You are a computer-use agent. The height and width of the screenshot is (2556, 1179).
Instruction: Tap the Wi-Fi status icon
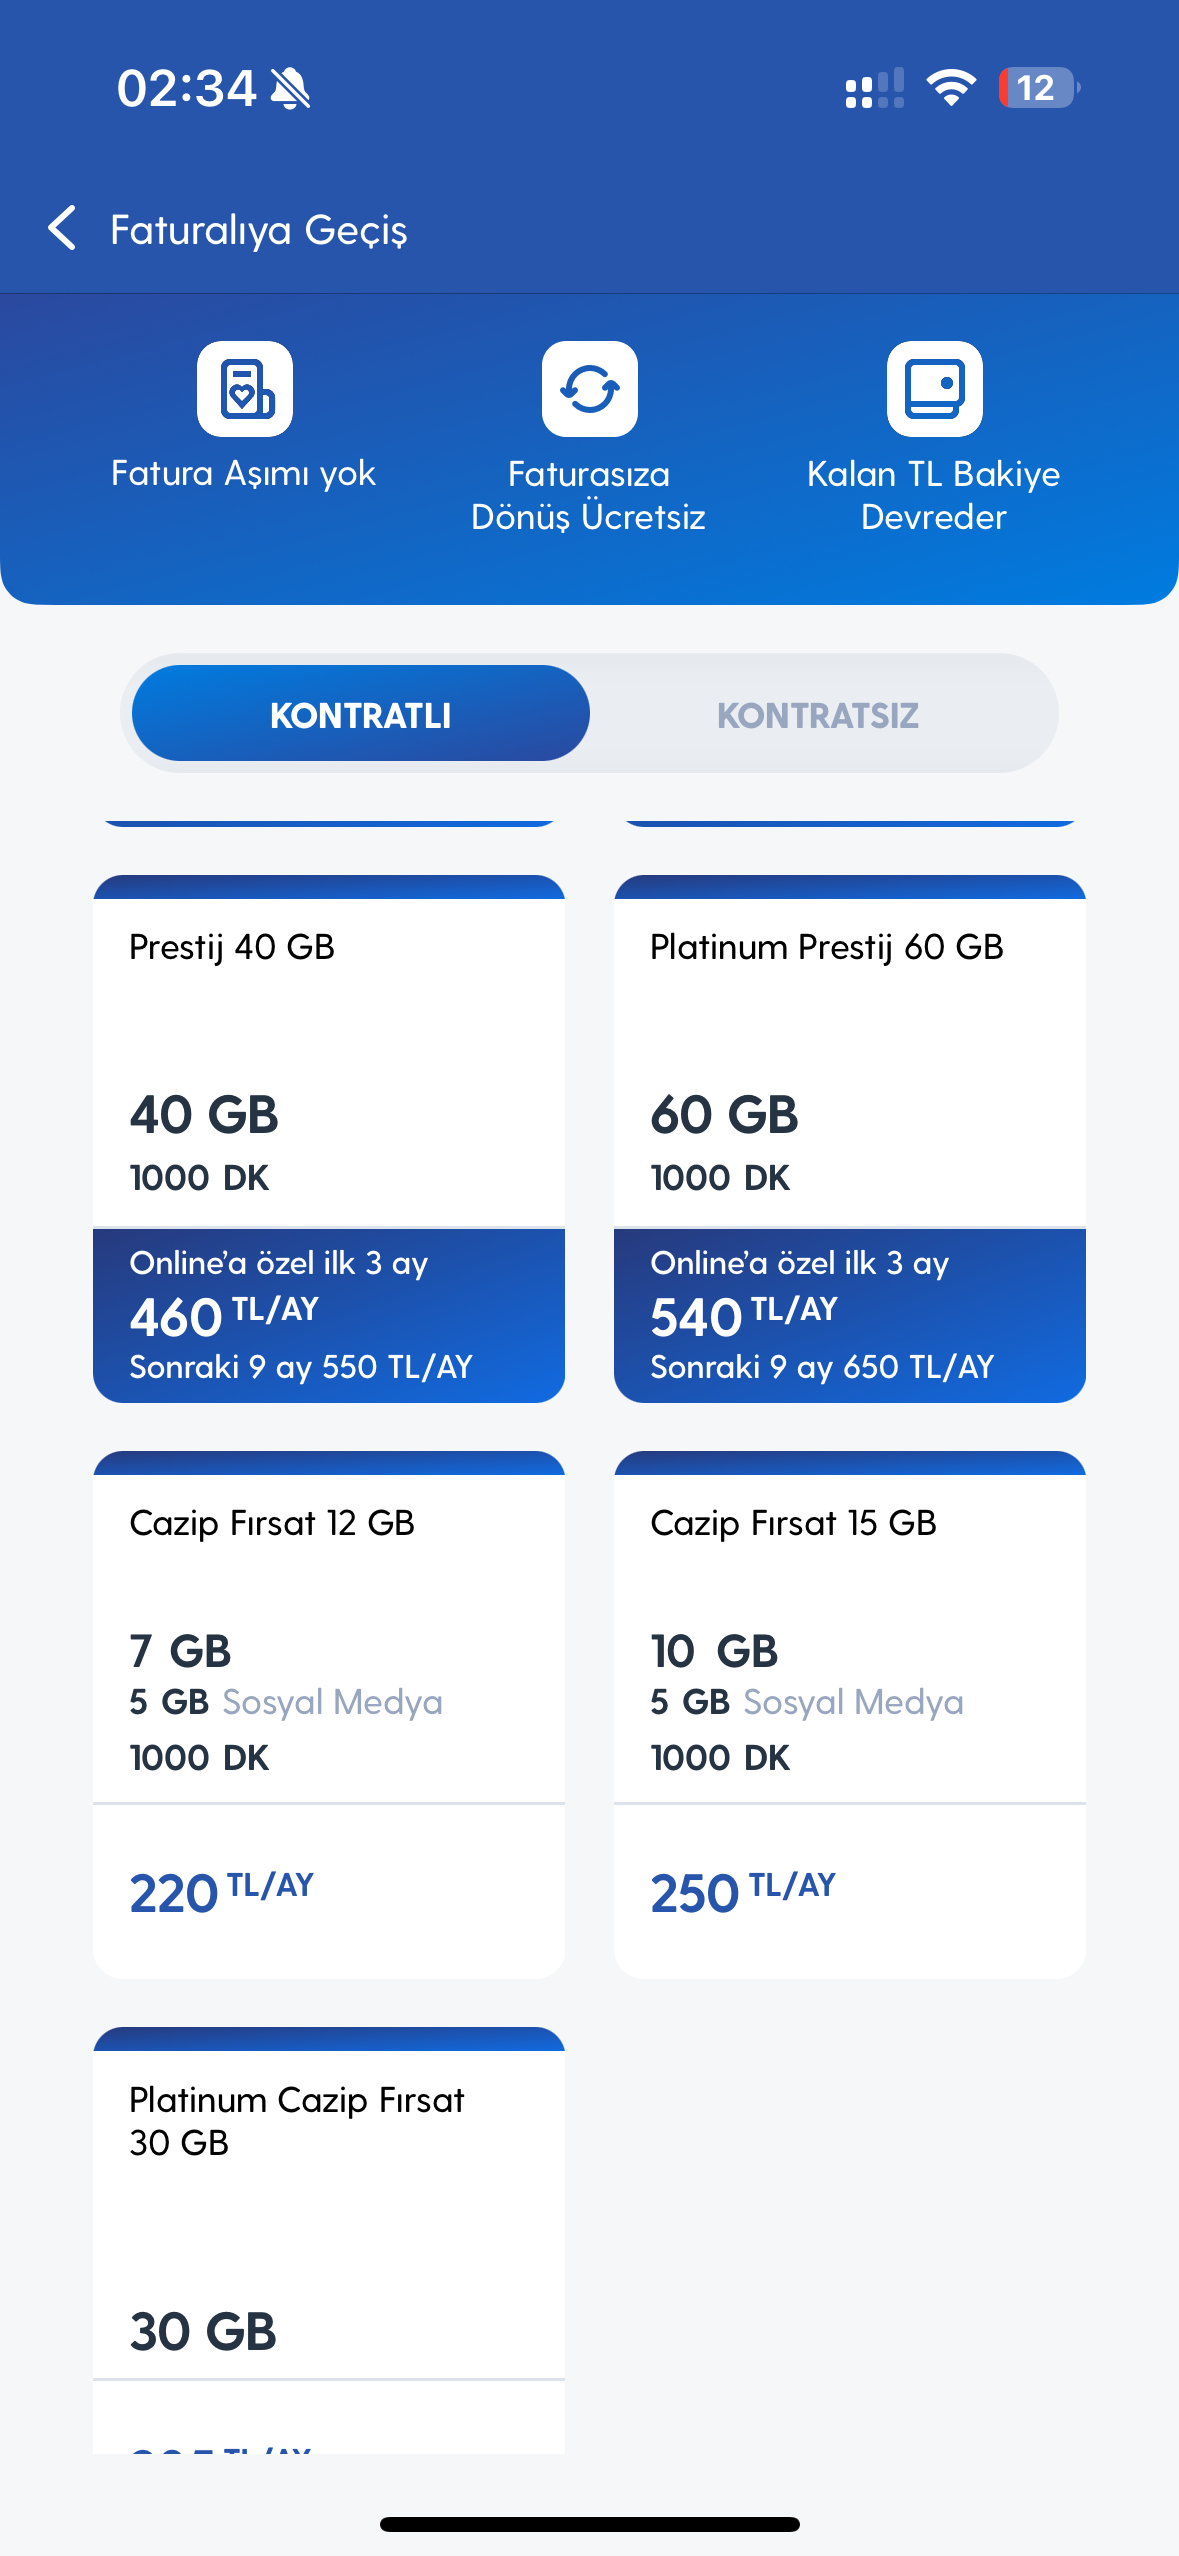(951, 88)
